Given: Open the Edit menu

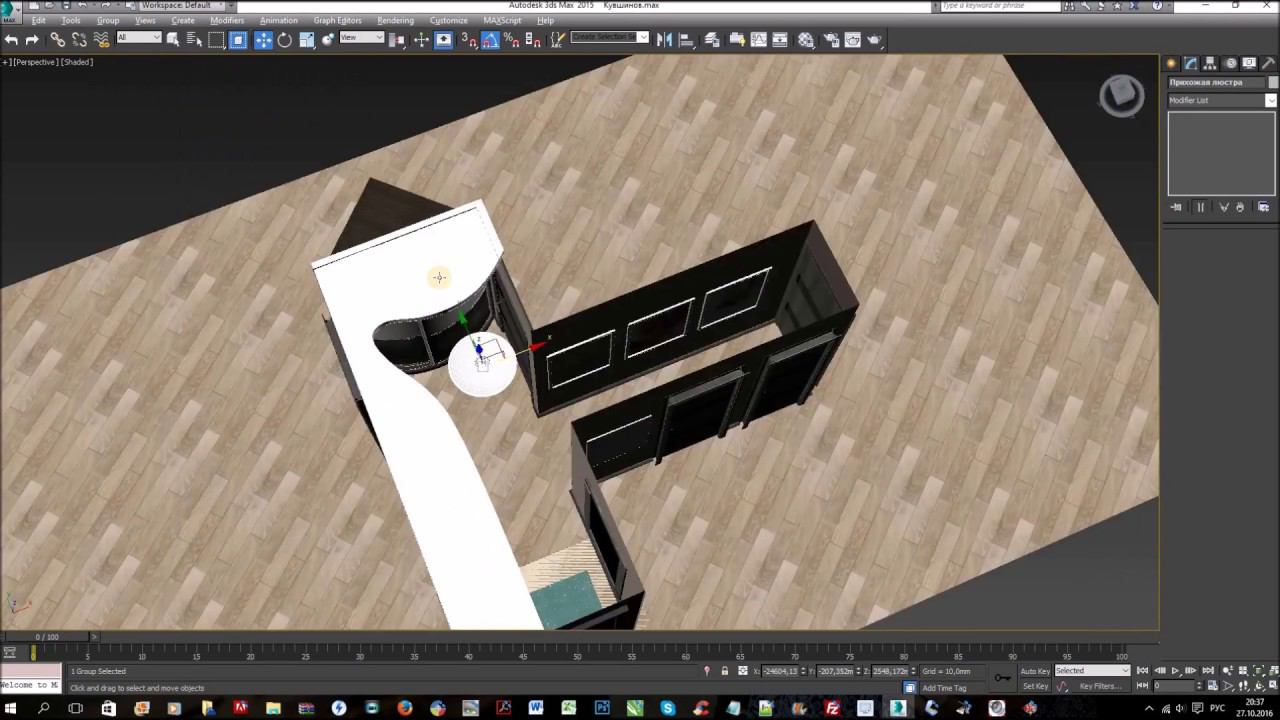Looking at the screenshot, I should point(38,21).
